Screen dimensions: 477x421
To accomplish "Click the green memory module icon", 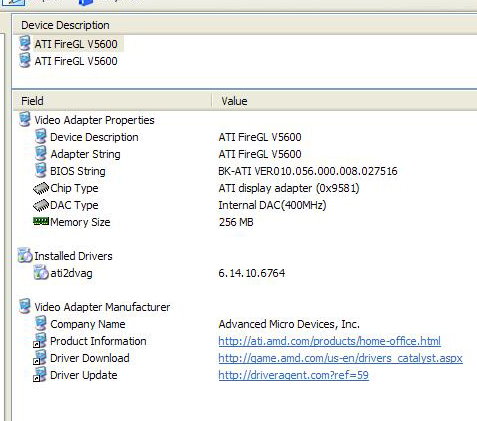I will (41, 221).
